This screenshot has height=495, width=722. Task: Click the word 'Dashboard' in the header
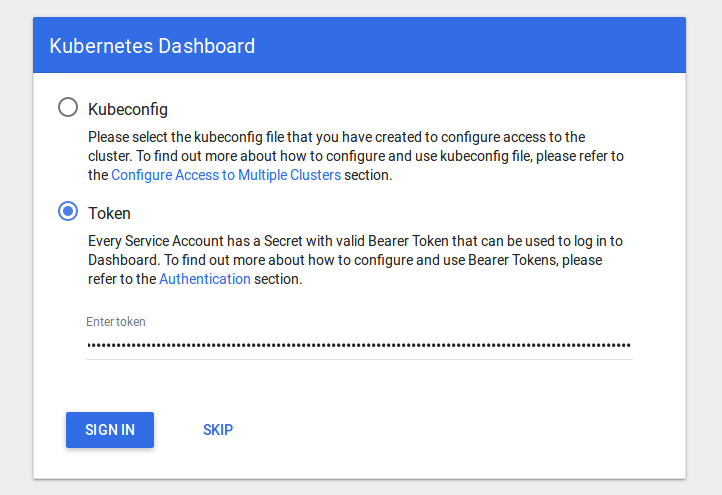click(206, 46)
